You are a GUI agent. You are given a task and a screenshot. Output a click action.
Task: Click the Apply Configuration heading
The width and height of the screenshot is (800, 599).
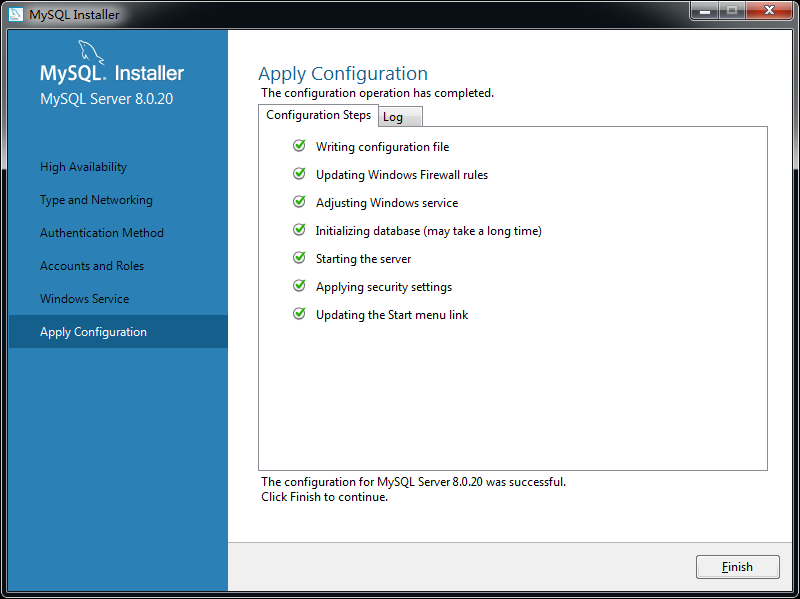click(343, 74)
